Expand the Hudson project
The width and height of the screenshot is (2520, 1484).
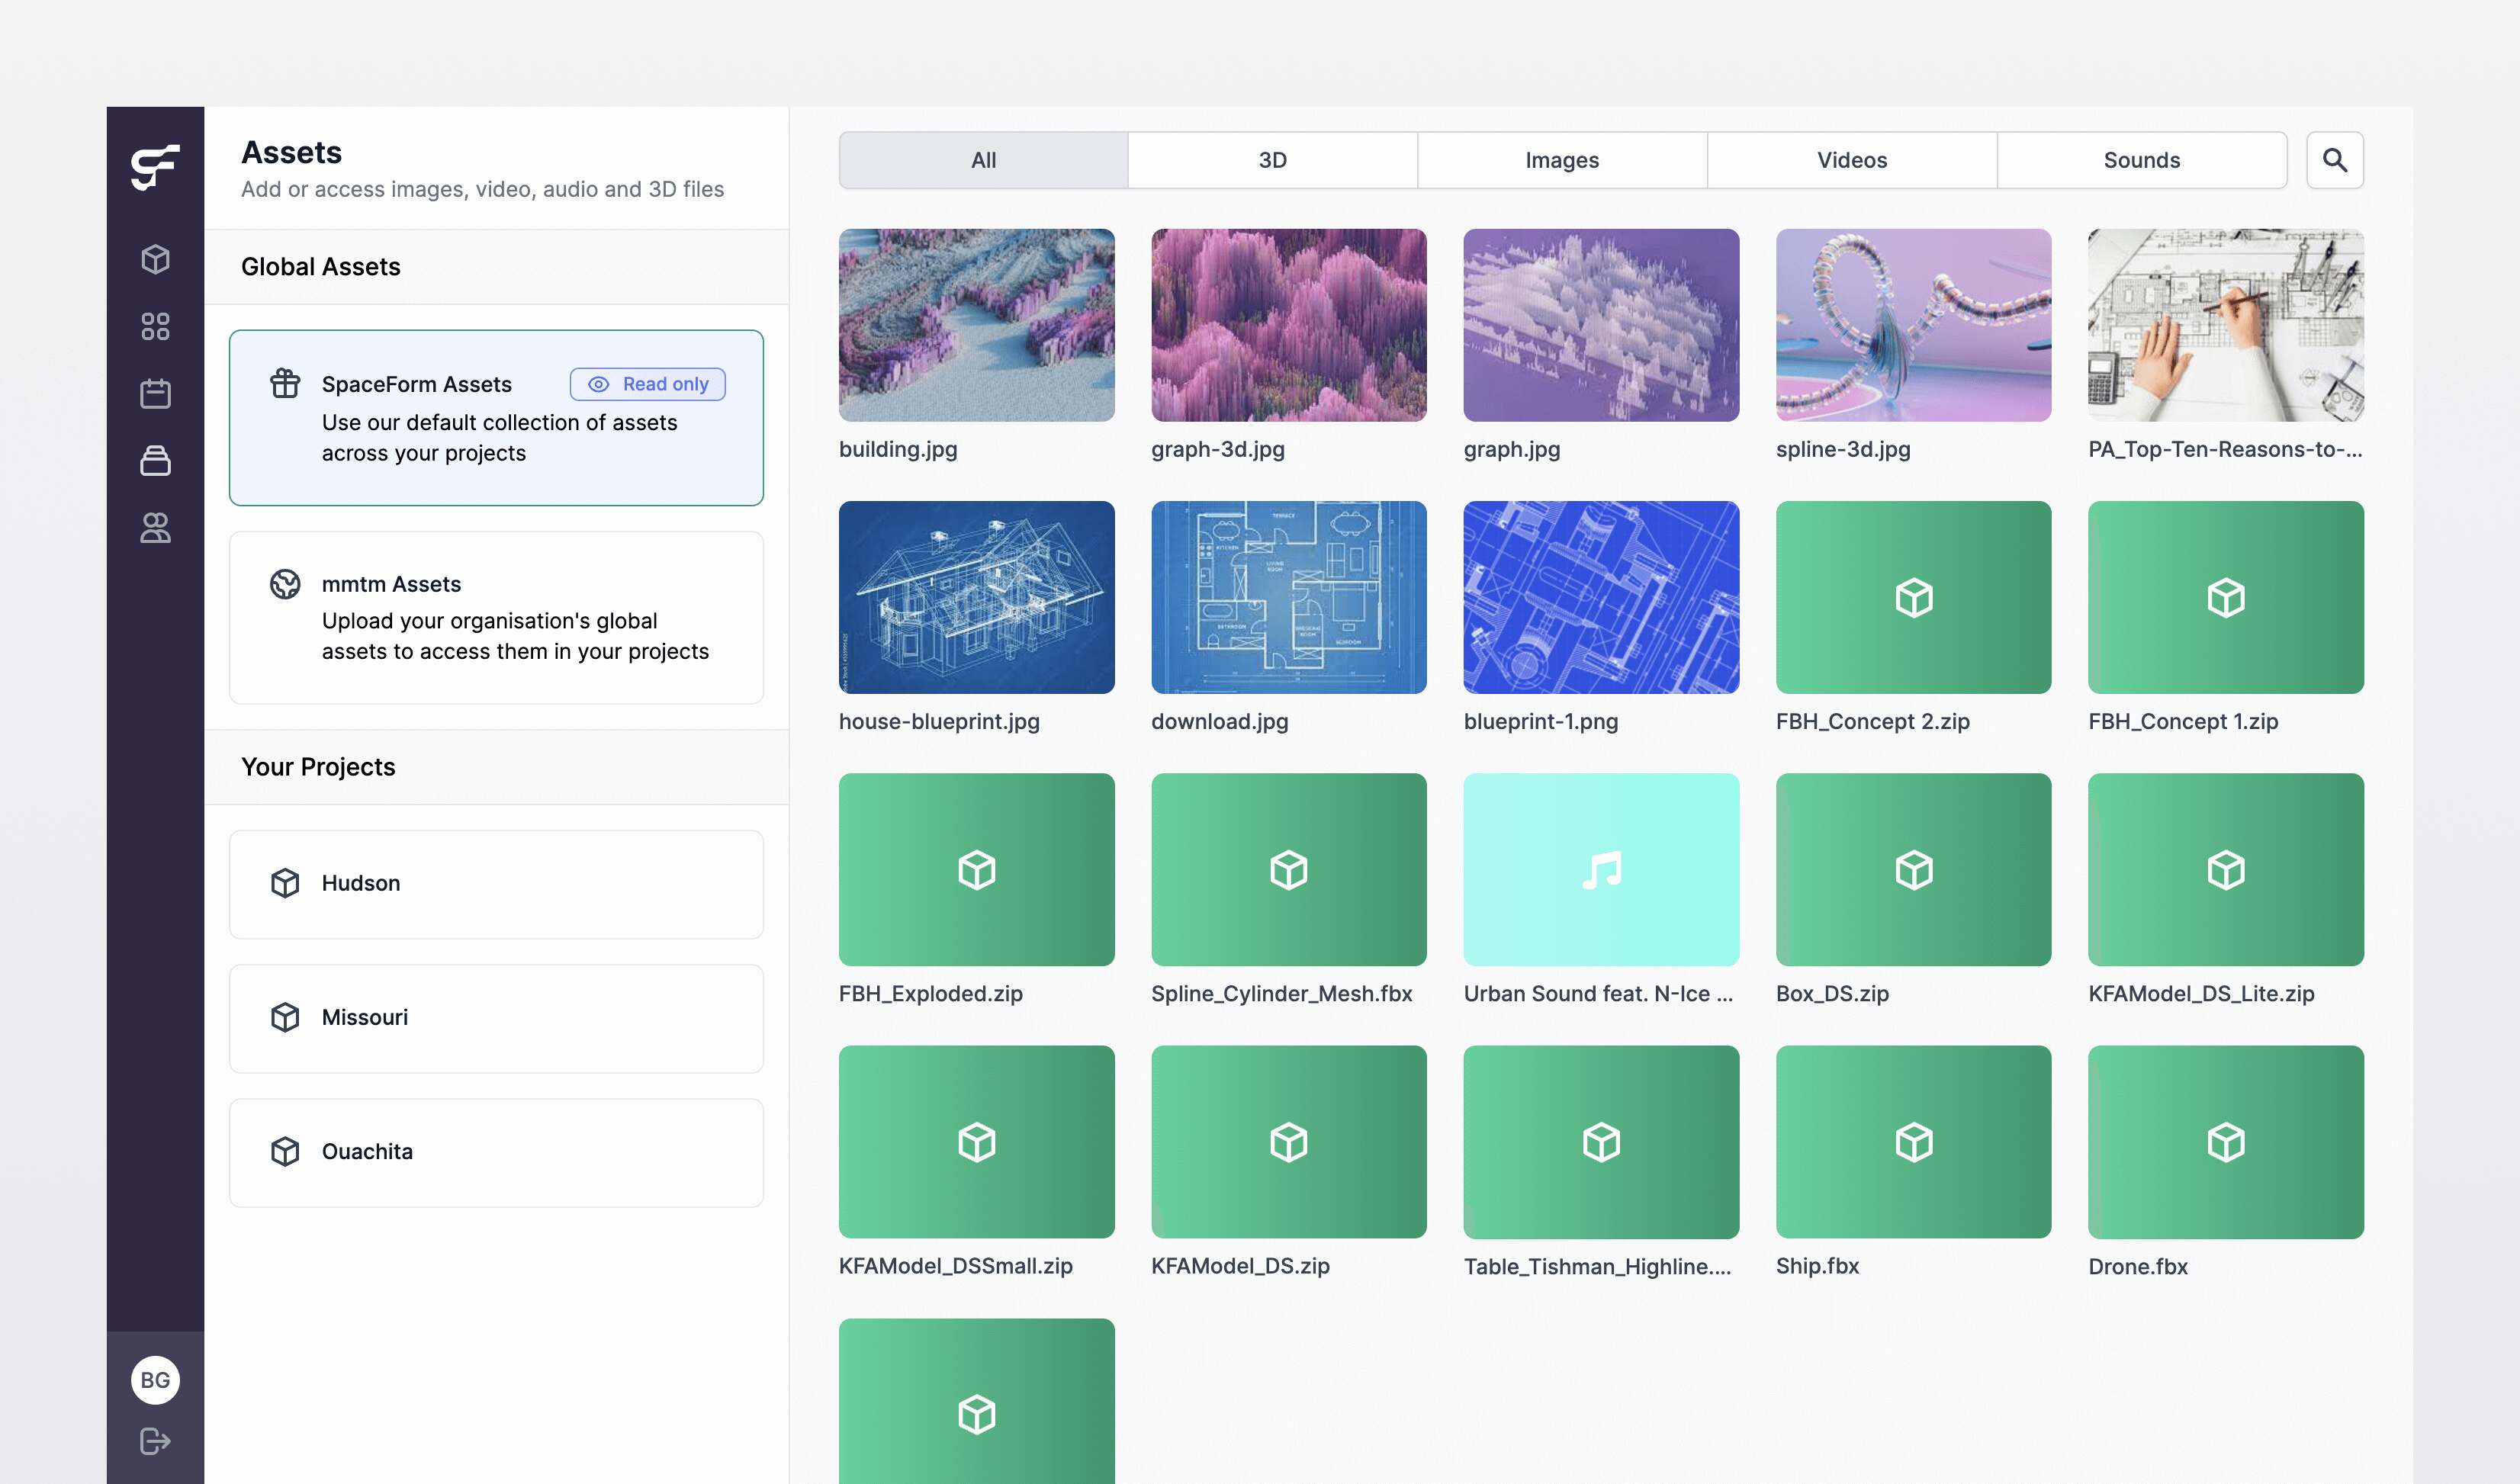496,883
